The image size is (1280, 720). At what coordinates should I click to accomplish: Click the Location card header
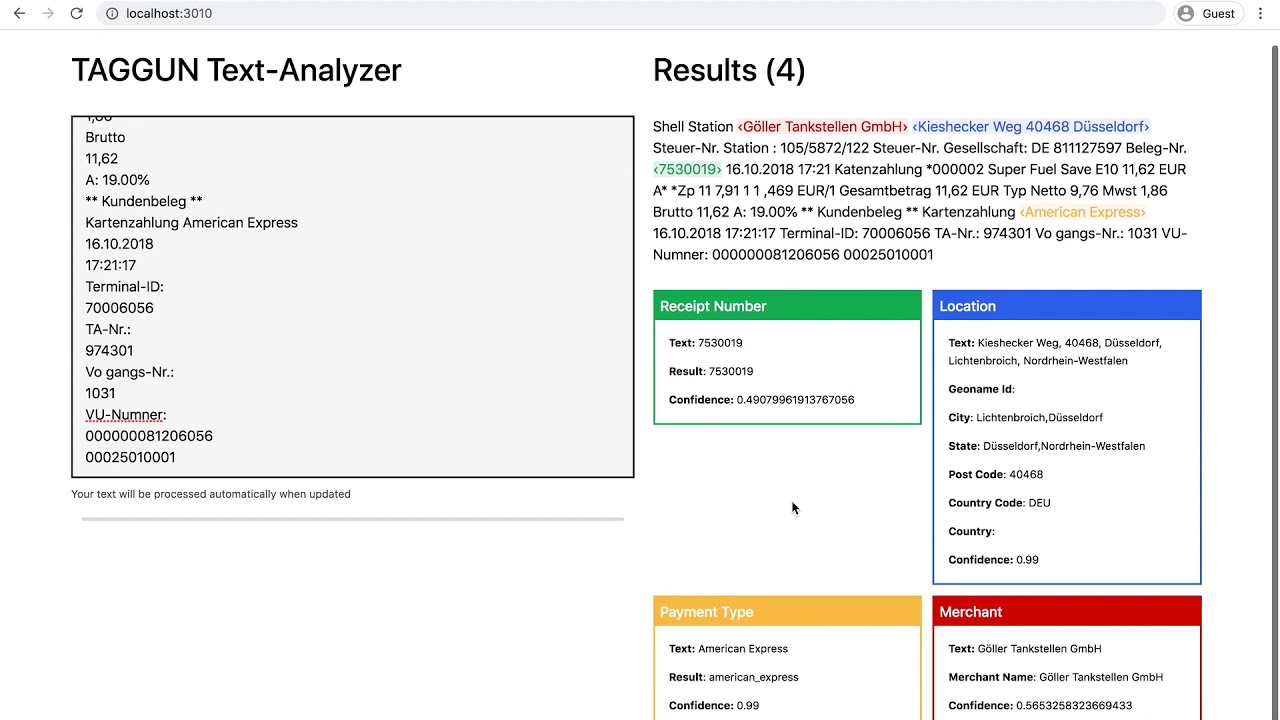click(1067, 306)
